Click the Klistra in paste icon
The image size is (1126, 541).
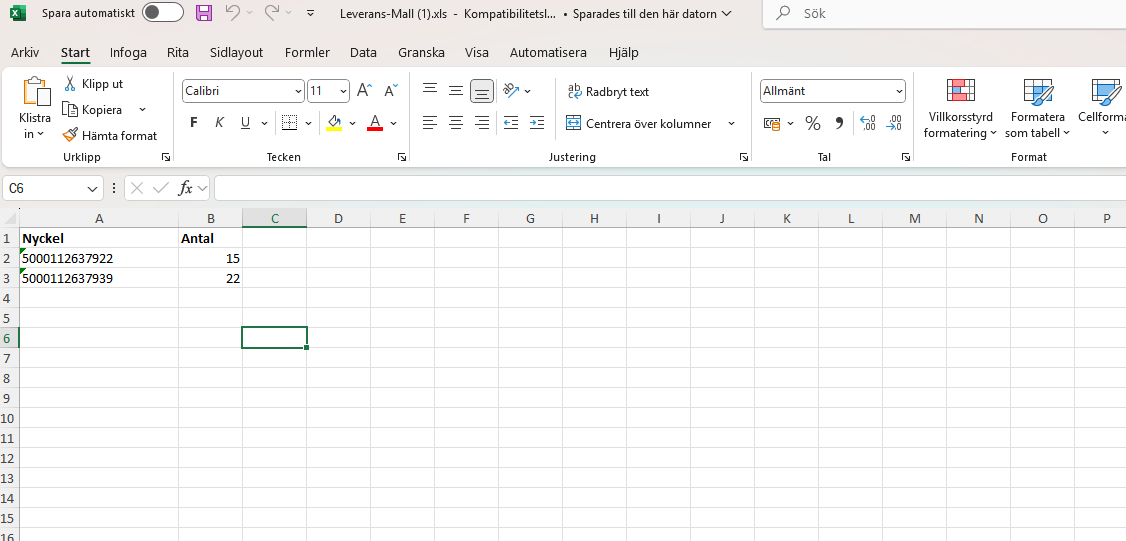click(37, 92)
